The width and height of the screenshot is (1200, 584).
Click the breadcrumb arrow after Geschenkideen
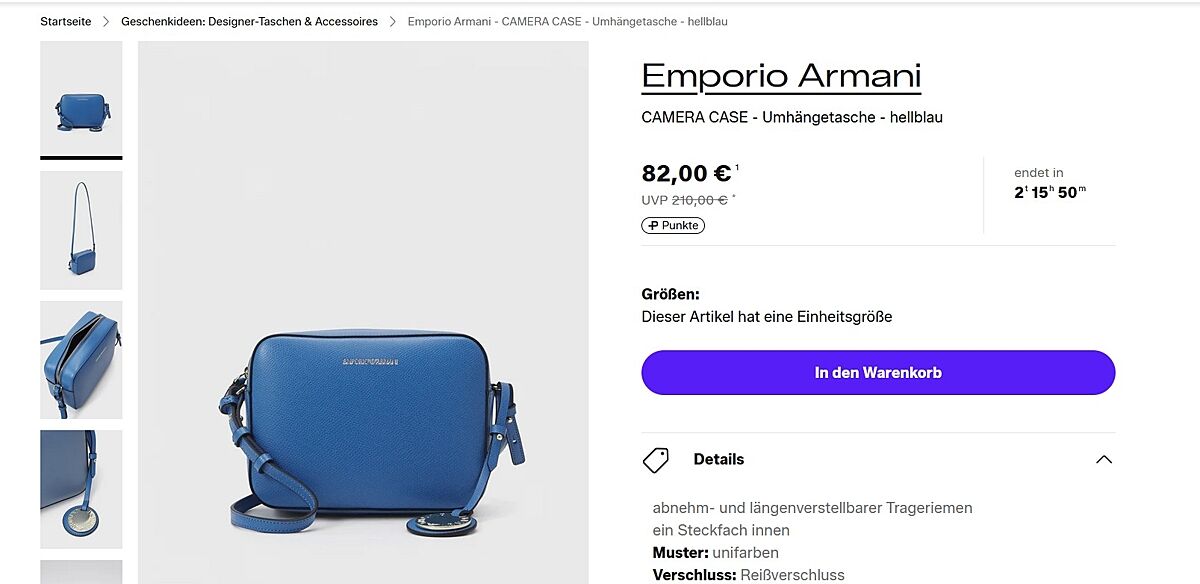coord(392,21)
